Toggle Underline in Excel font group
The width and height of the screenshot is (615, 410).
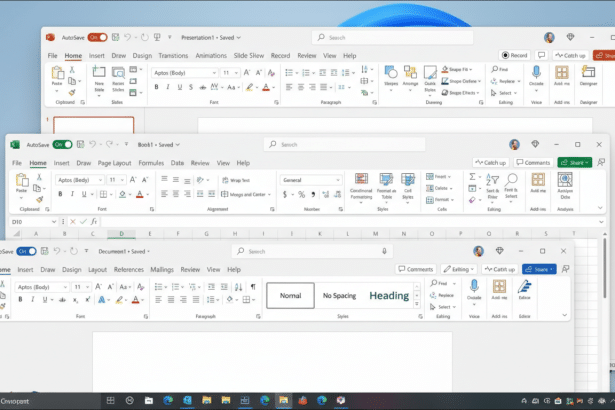click(84, 194)
